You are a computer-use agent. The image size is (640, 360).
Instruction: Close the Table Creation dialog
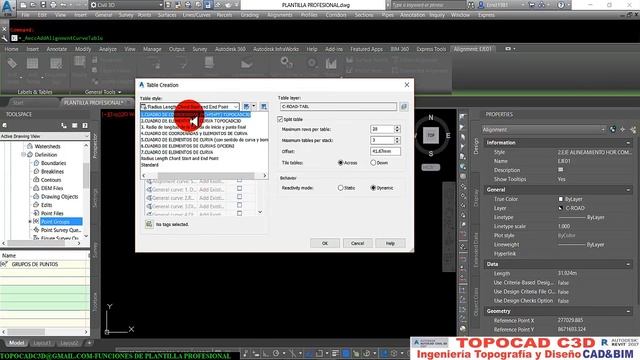tap(407, 85)
